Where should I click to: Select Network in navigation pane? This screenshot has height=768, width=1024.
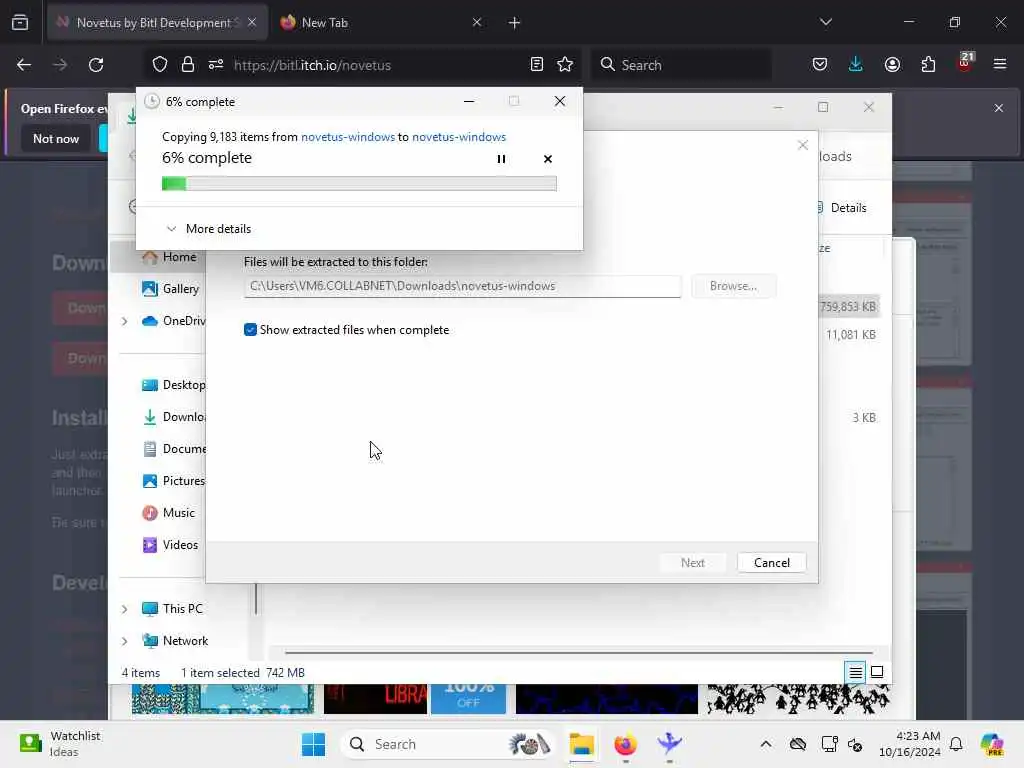175,641
